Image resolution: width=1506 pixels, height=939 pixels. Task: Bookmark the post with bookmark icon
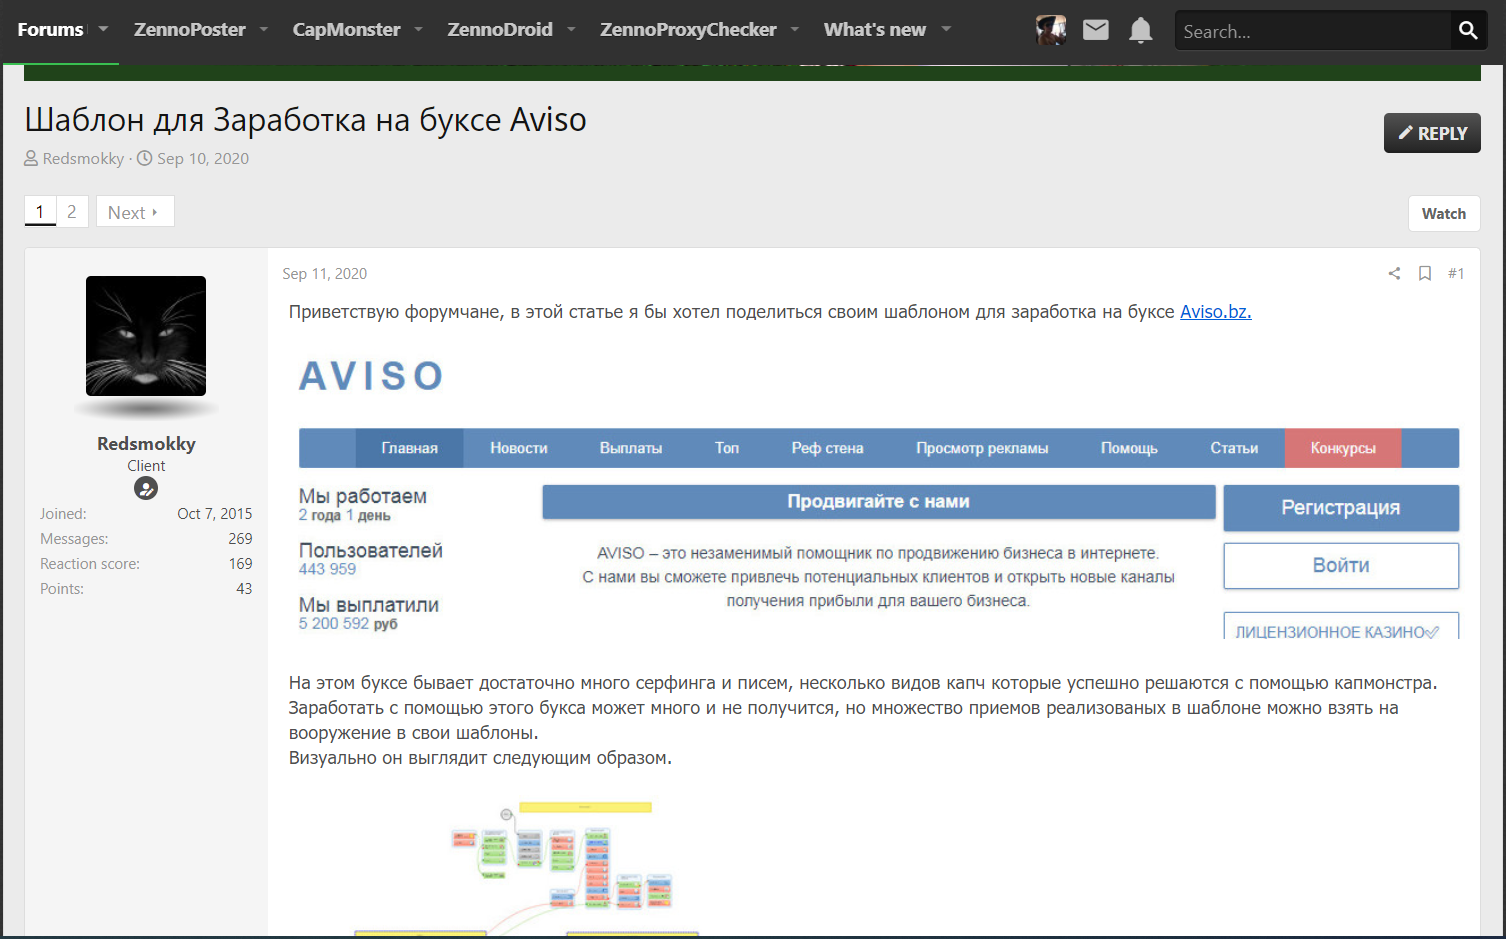1425,273
